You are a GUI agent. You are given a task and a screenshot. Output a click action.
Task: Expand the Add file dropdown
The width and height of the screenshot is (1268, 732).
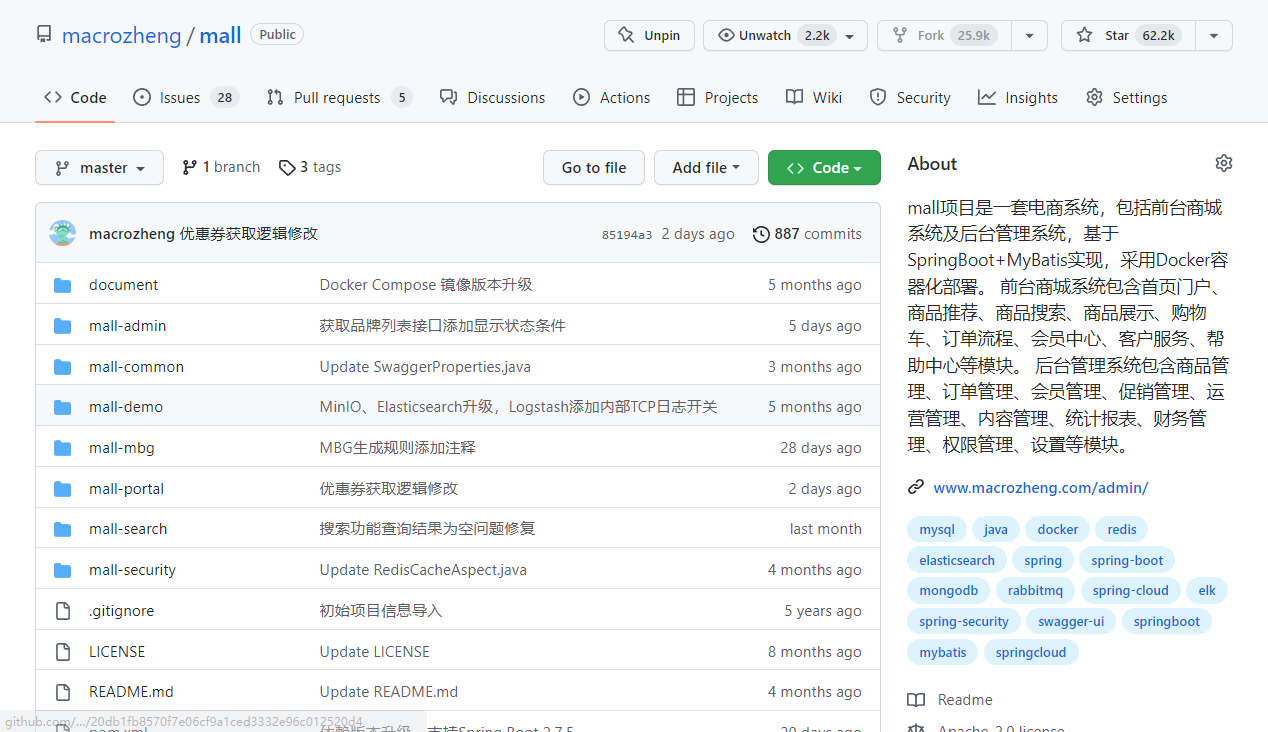[x=706, y=168]
